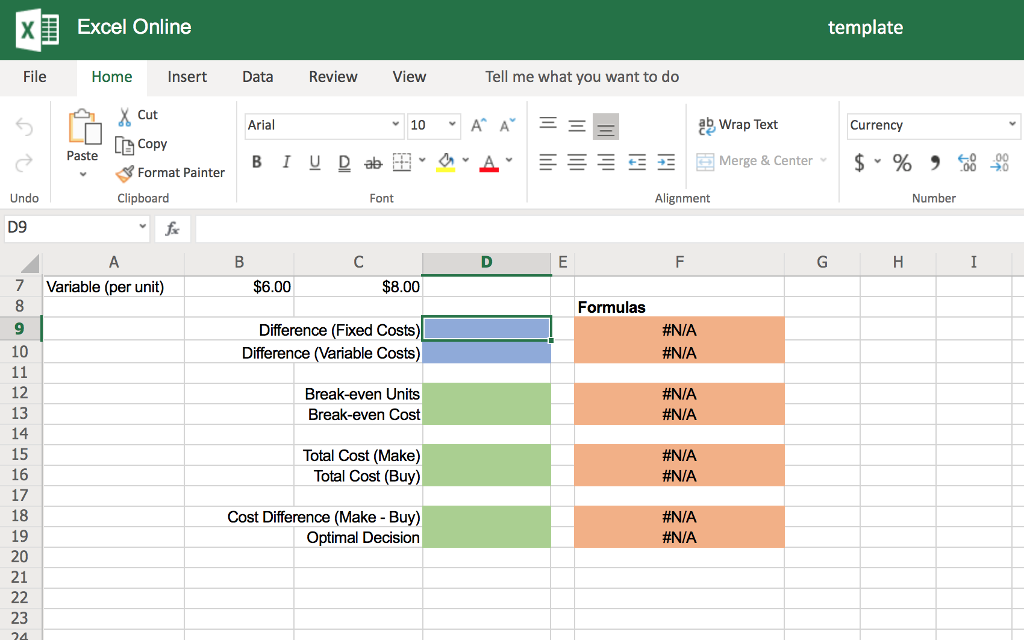Click the Increase Decimal icon

[x=966, y=162]
